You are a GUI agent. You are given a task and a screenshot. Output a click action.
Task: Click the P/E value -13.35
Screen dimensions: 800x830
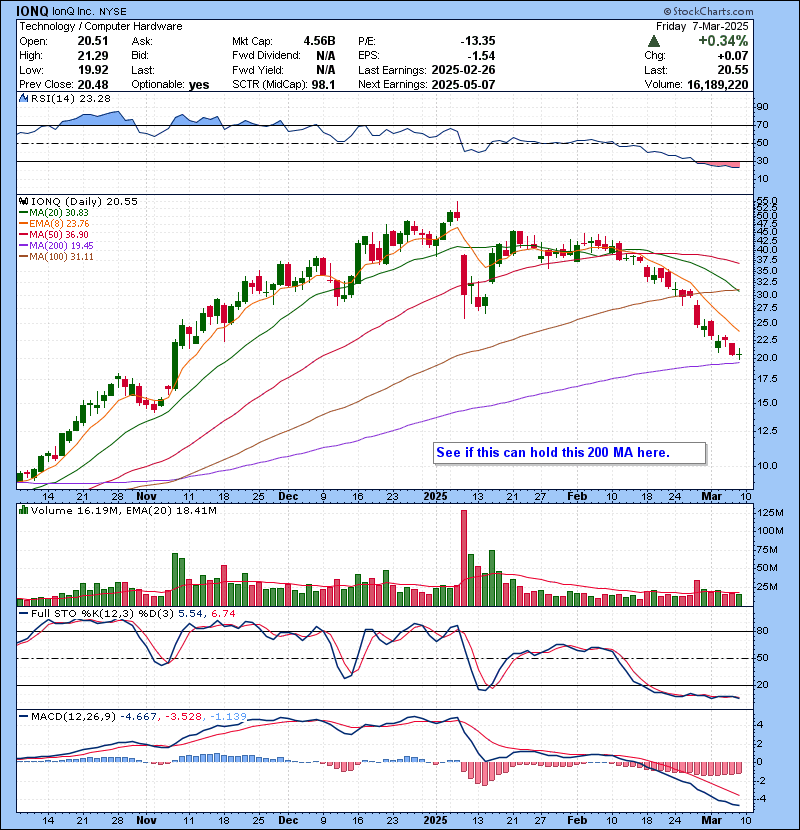[478, 41]
